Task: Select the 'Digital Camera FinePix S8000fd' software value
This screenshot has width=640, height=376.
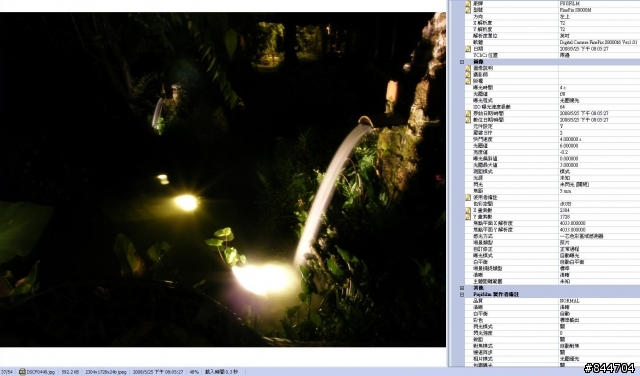Action: click(598, 42)
